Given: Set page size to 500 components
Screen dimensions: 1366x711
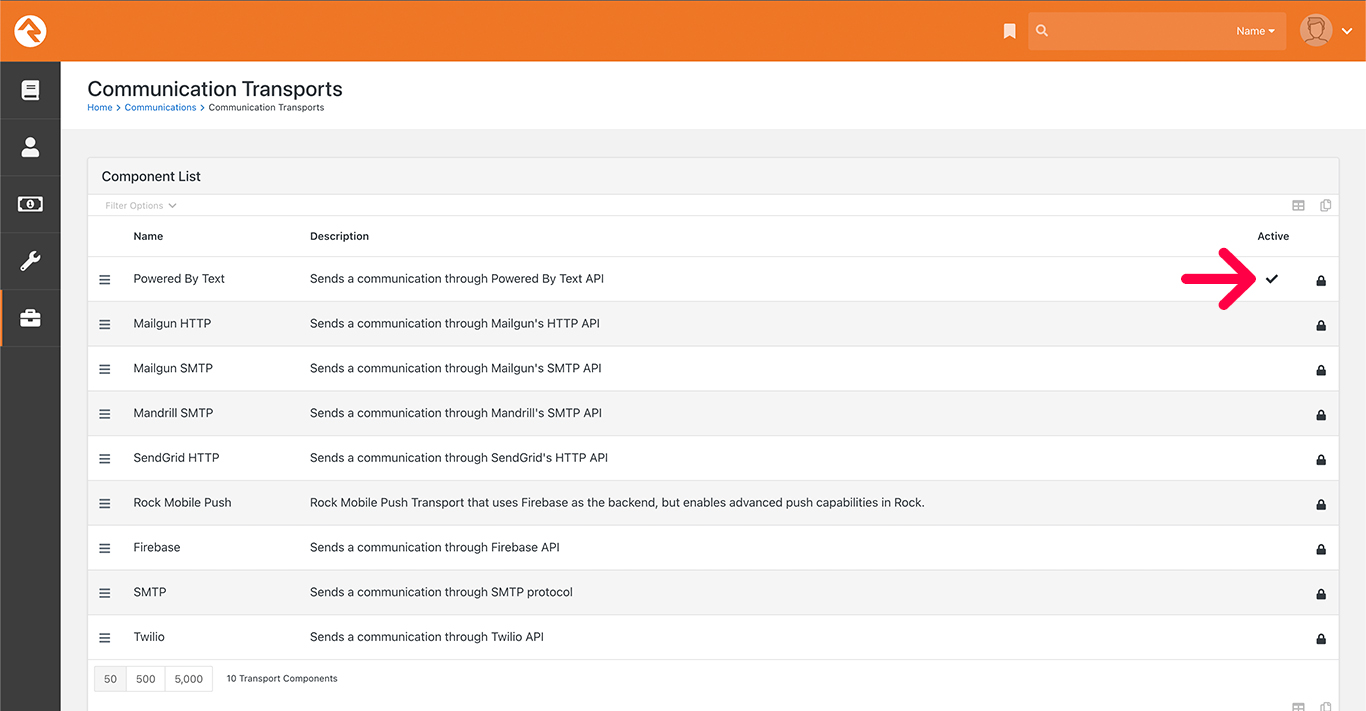Looking at the screenshot, I should (x=145, y=678).
